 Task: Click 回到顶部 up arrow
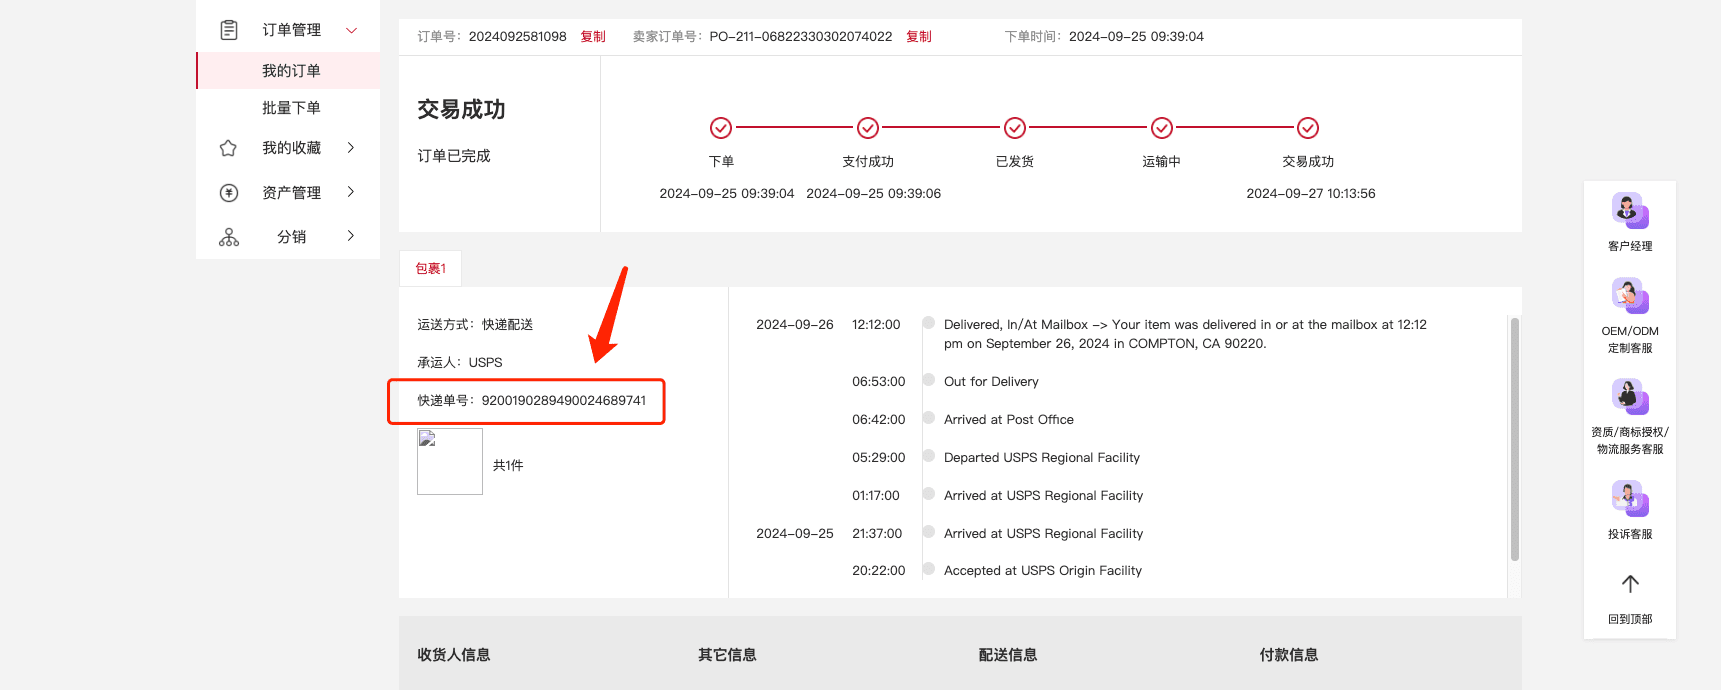(1629, 584)
